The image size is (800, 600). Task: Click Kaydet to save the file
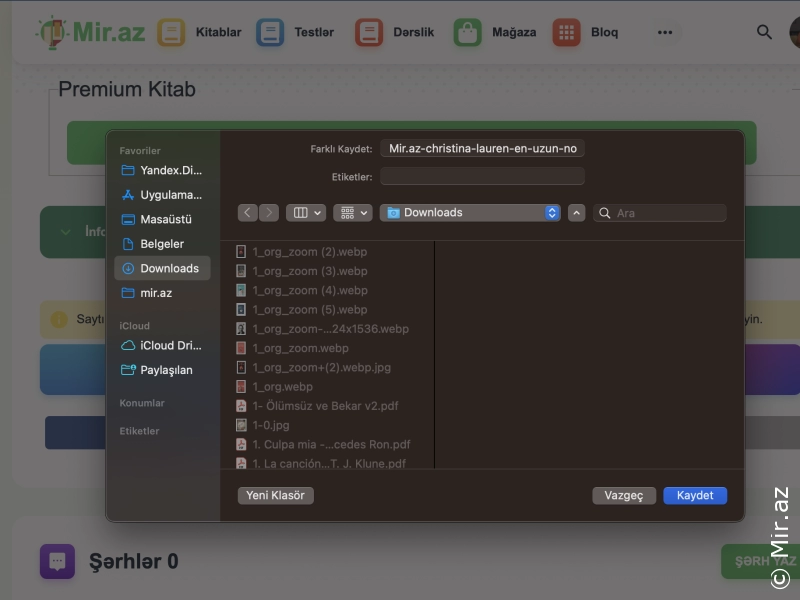[x=695, y=496]
